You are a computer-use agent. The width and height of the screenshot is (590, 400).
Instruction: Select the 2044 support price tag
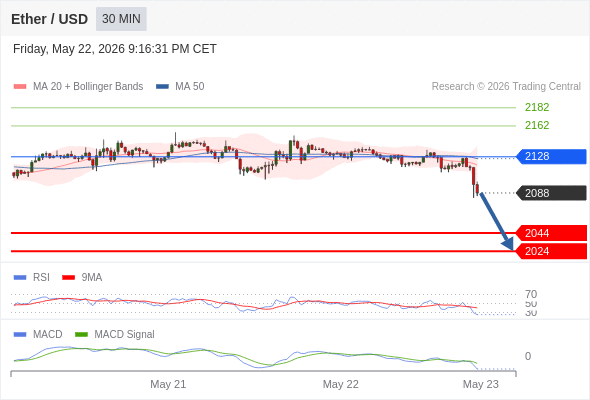click(551, 233)
